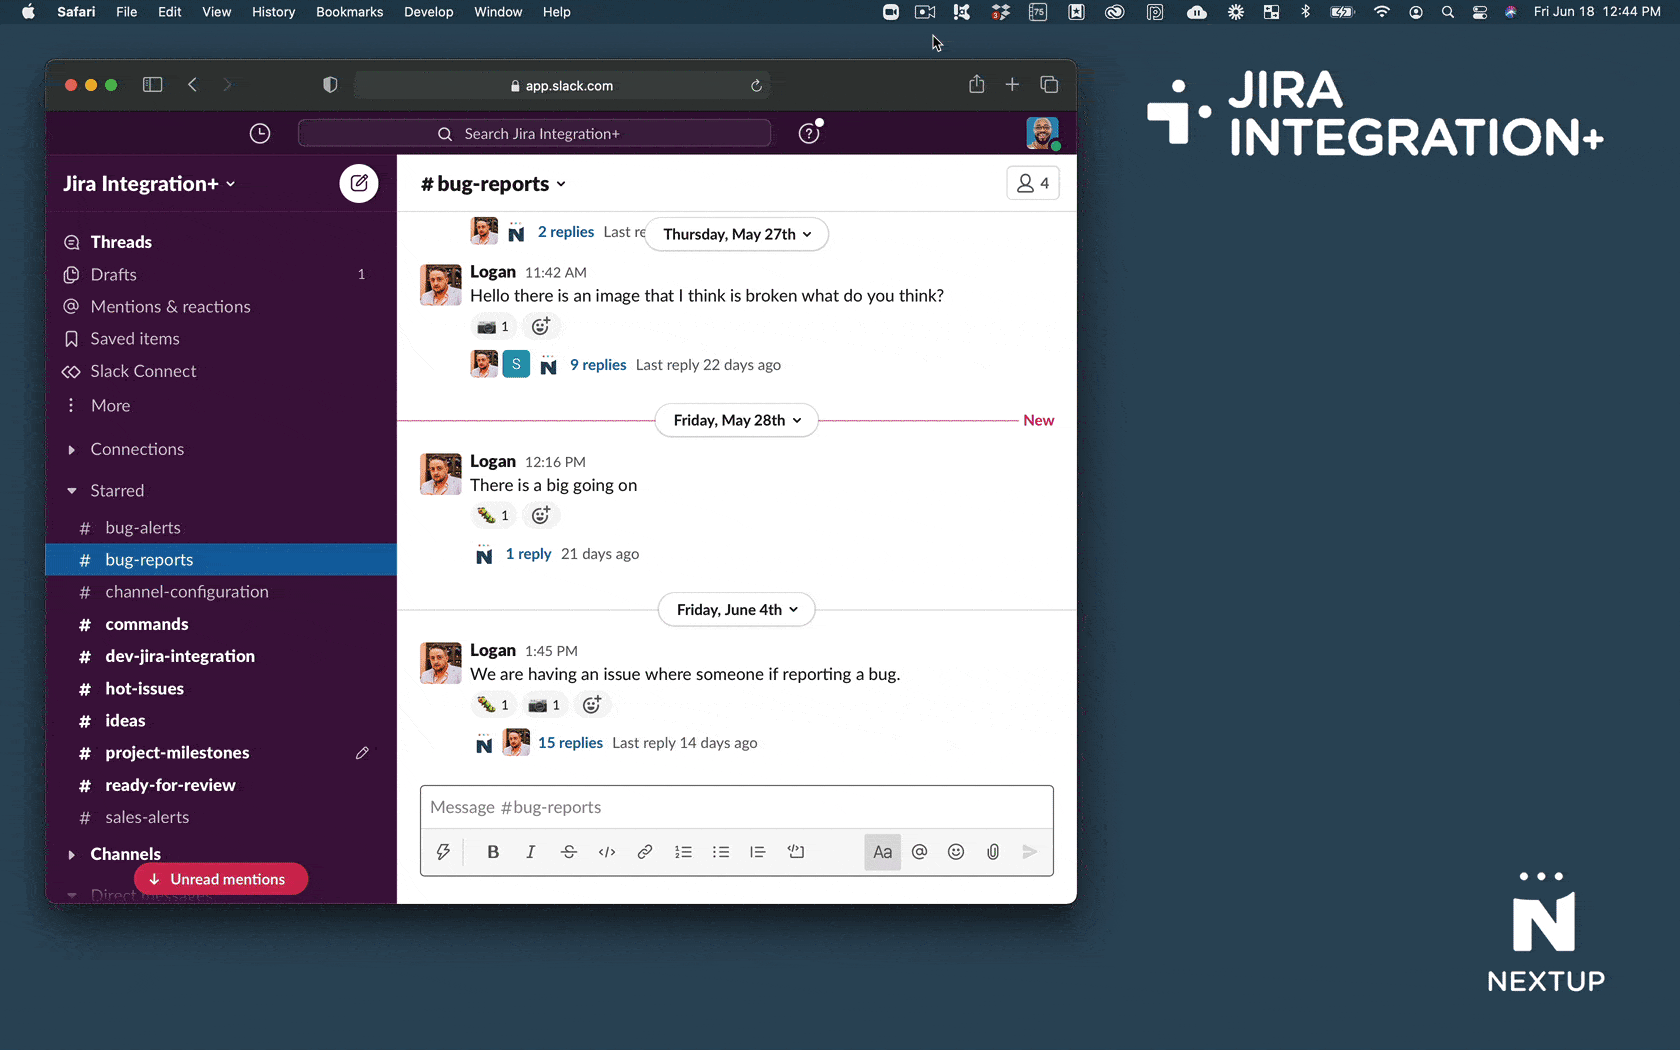Click Search Jira Integration+ field

[534, 134]
